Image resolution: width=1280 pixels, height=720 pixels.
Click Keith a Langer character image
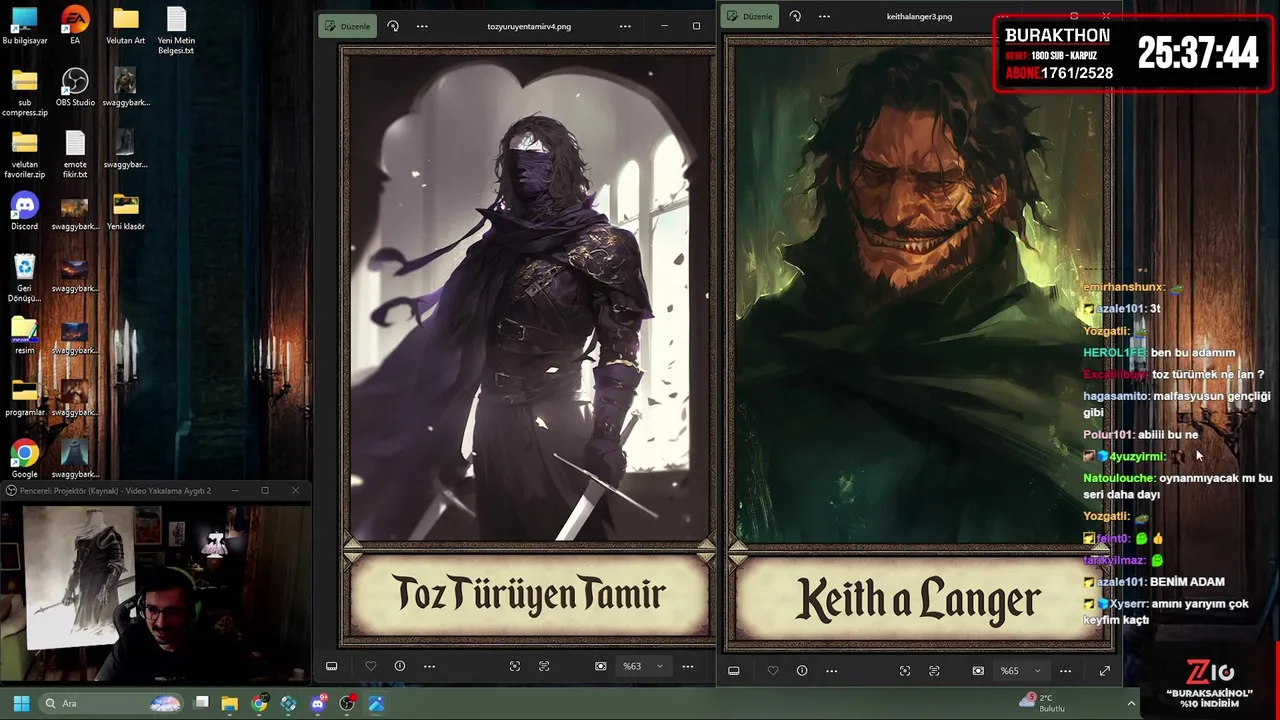click(919, 293)
